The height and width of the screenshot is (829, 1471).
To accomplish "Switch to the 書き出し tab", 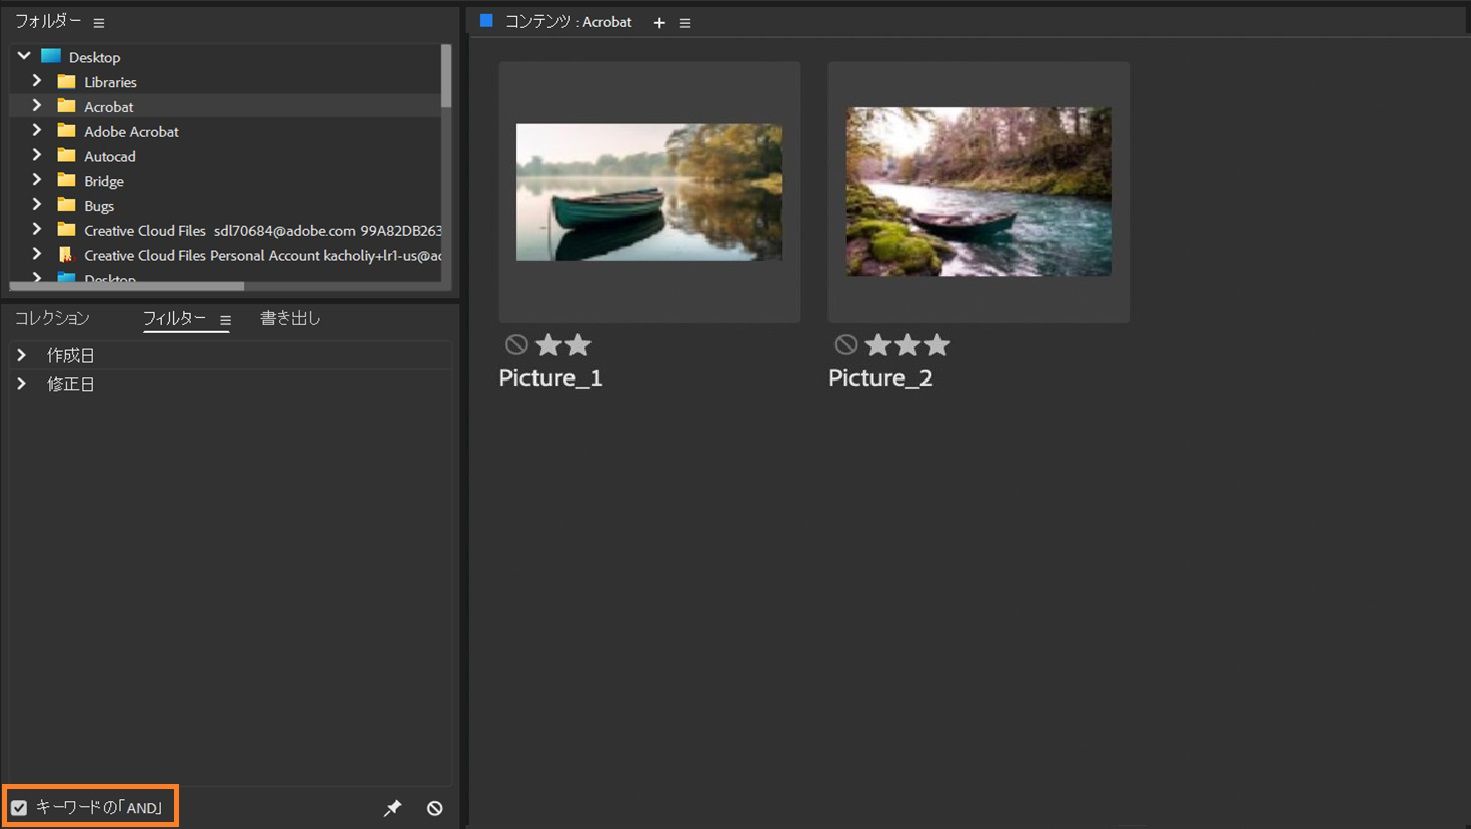I will 290,318.
